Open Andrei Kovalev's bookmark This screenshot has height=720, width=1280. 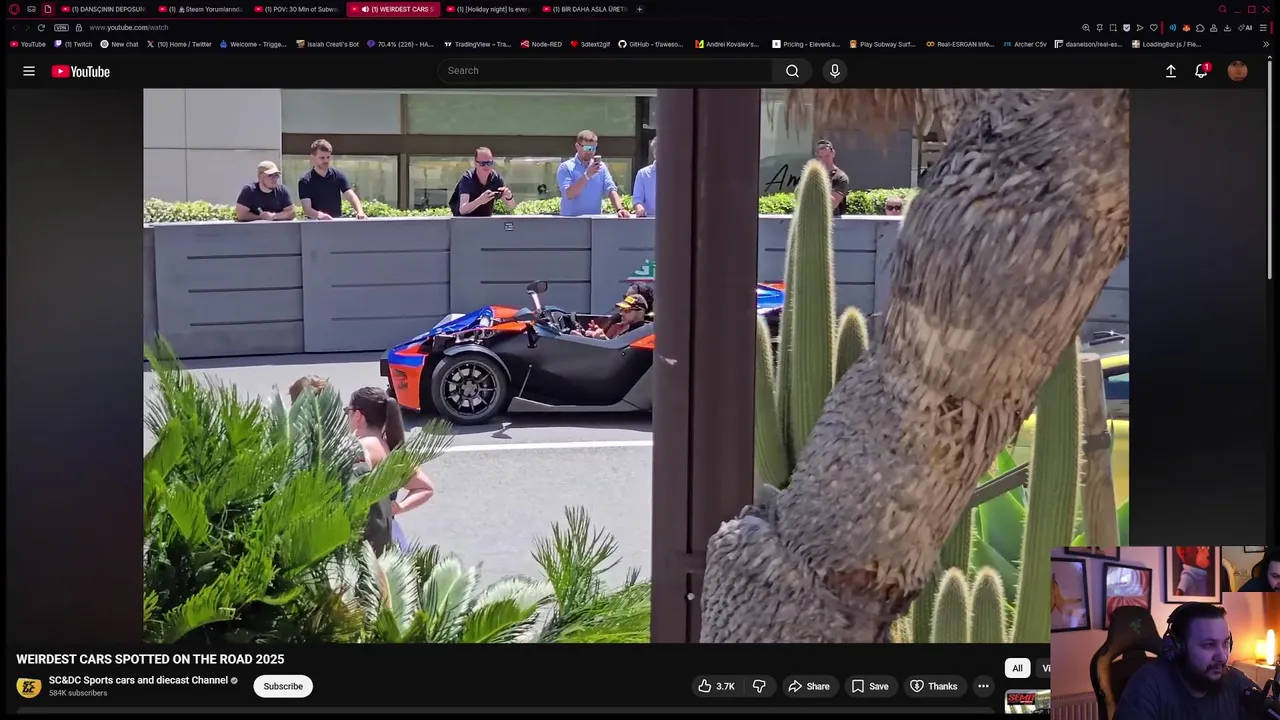point(727,44)
